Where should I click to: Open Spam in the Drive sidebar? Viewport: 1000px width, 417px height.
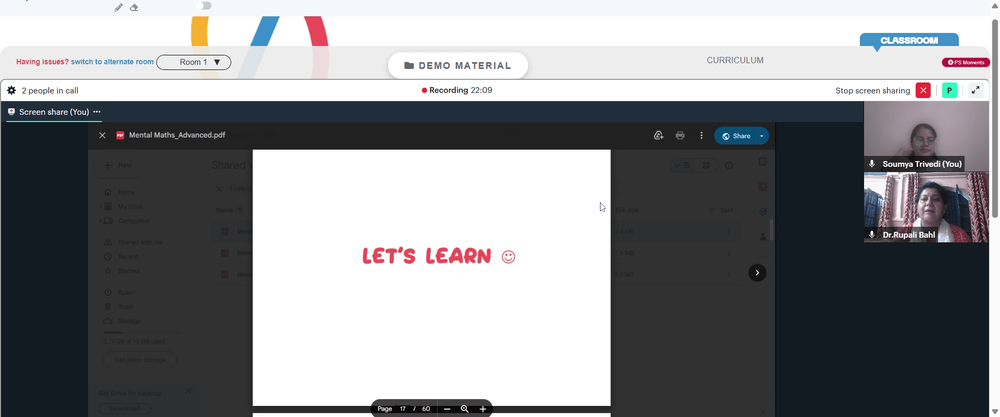[119, 292]
